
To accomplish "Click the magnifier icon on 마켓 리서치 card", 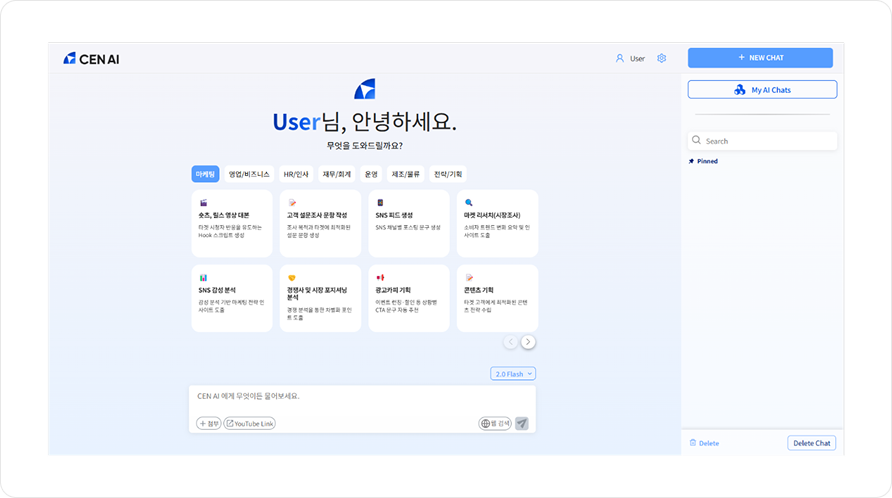I will point(468,202).
